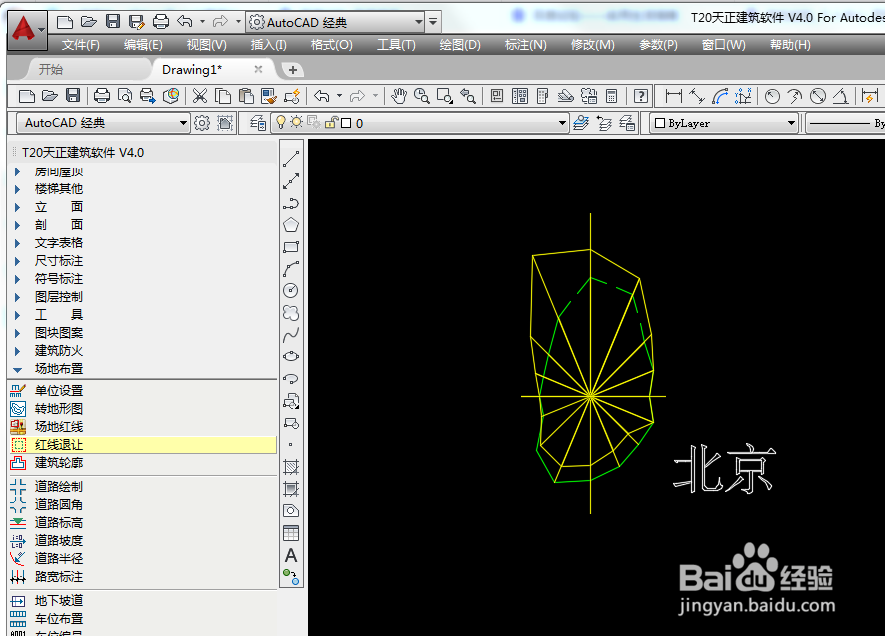Select the Hatch tool
885x636 pixels.
click(291, 467)
